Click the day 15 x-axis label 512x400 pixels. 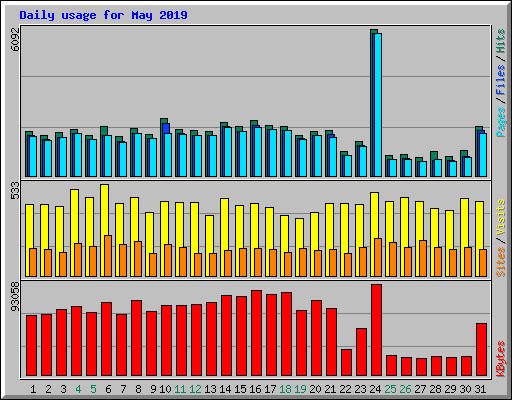pyautogui.click(x=240, y=389)
